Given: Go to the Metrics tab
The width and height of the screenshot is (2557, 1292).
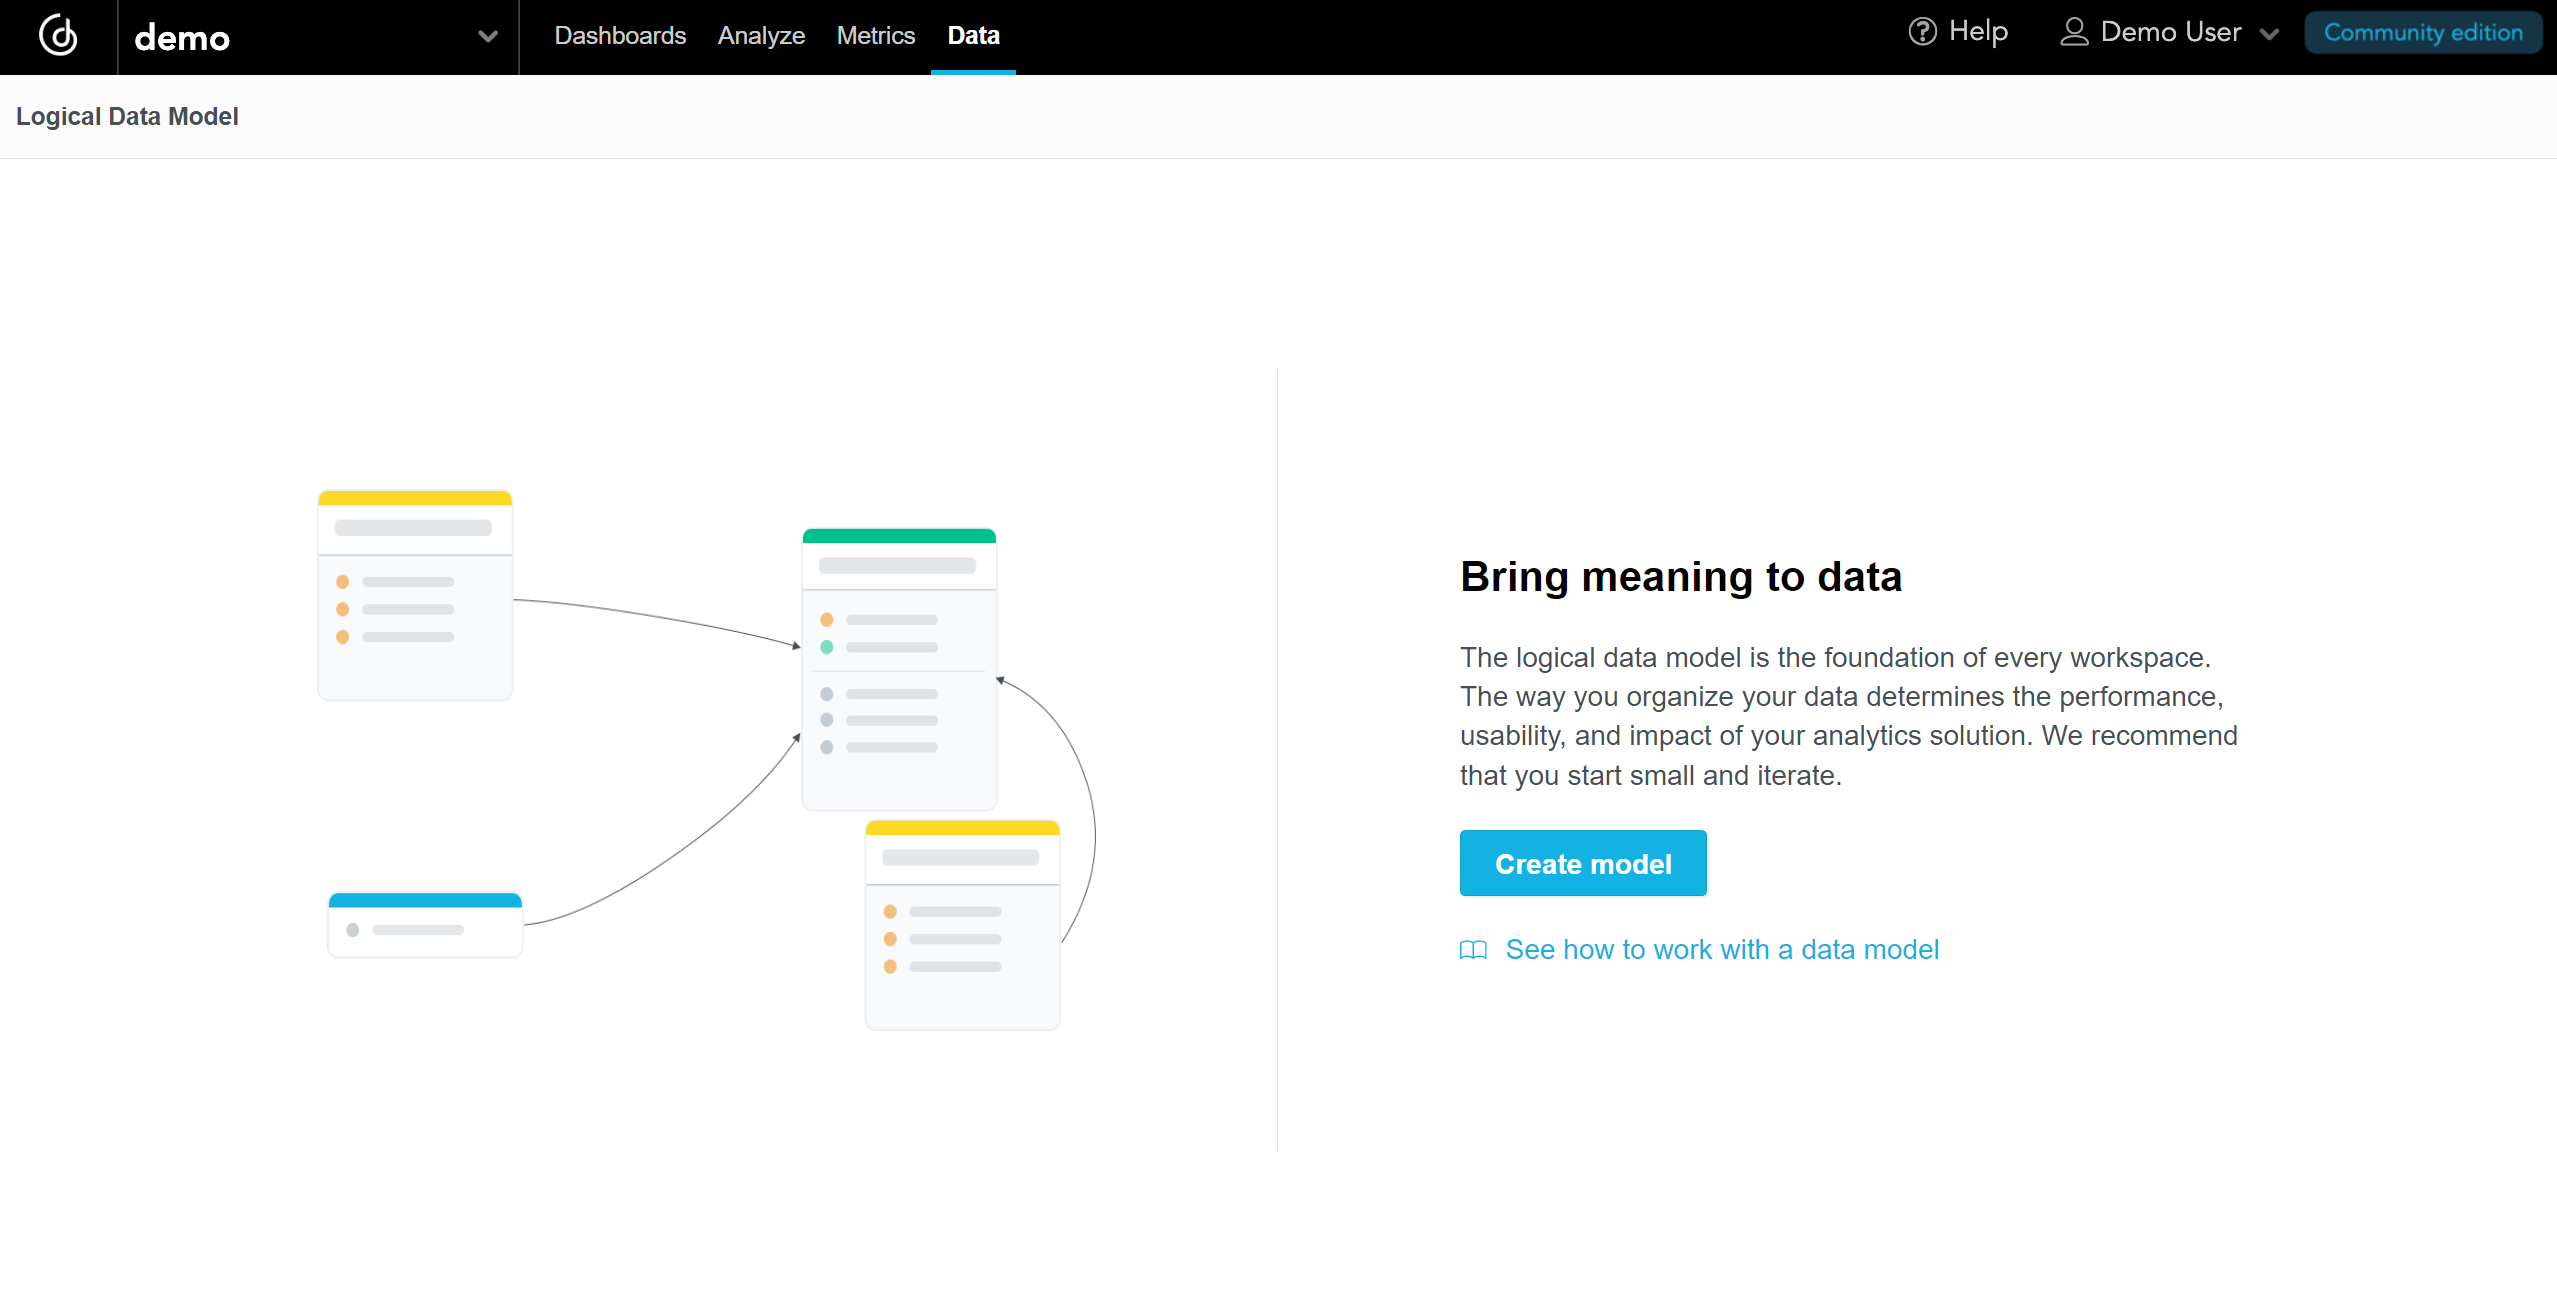Looking at the screenshot, I should click(876, 36).
